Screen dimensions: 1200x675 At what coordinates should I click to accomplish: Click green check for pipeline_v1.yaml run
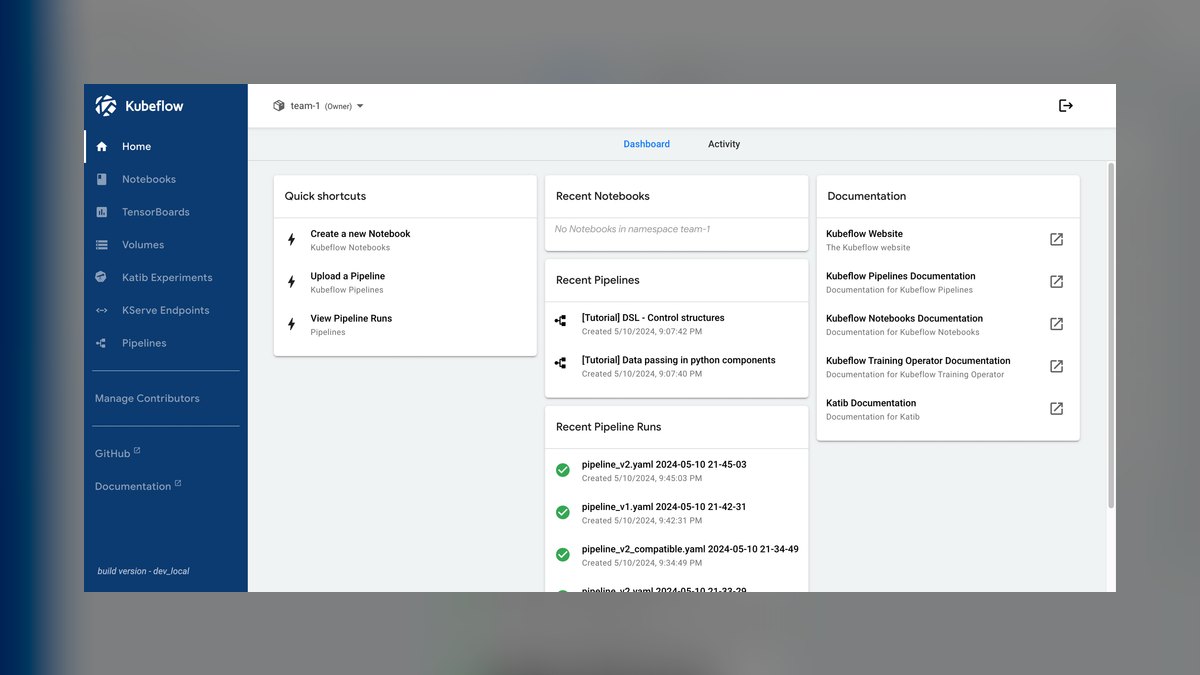563,512
